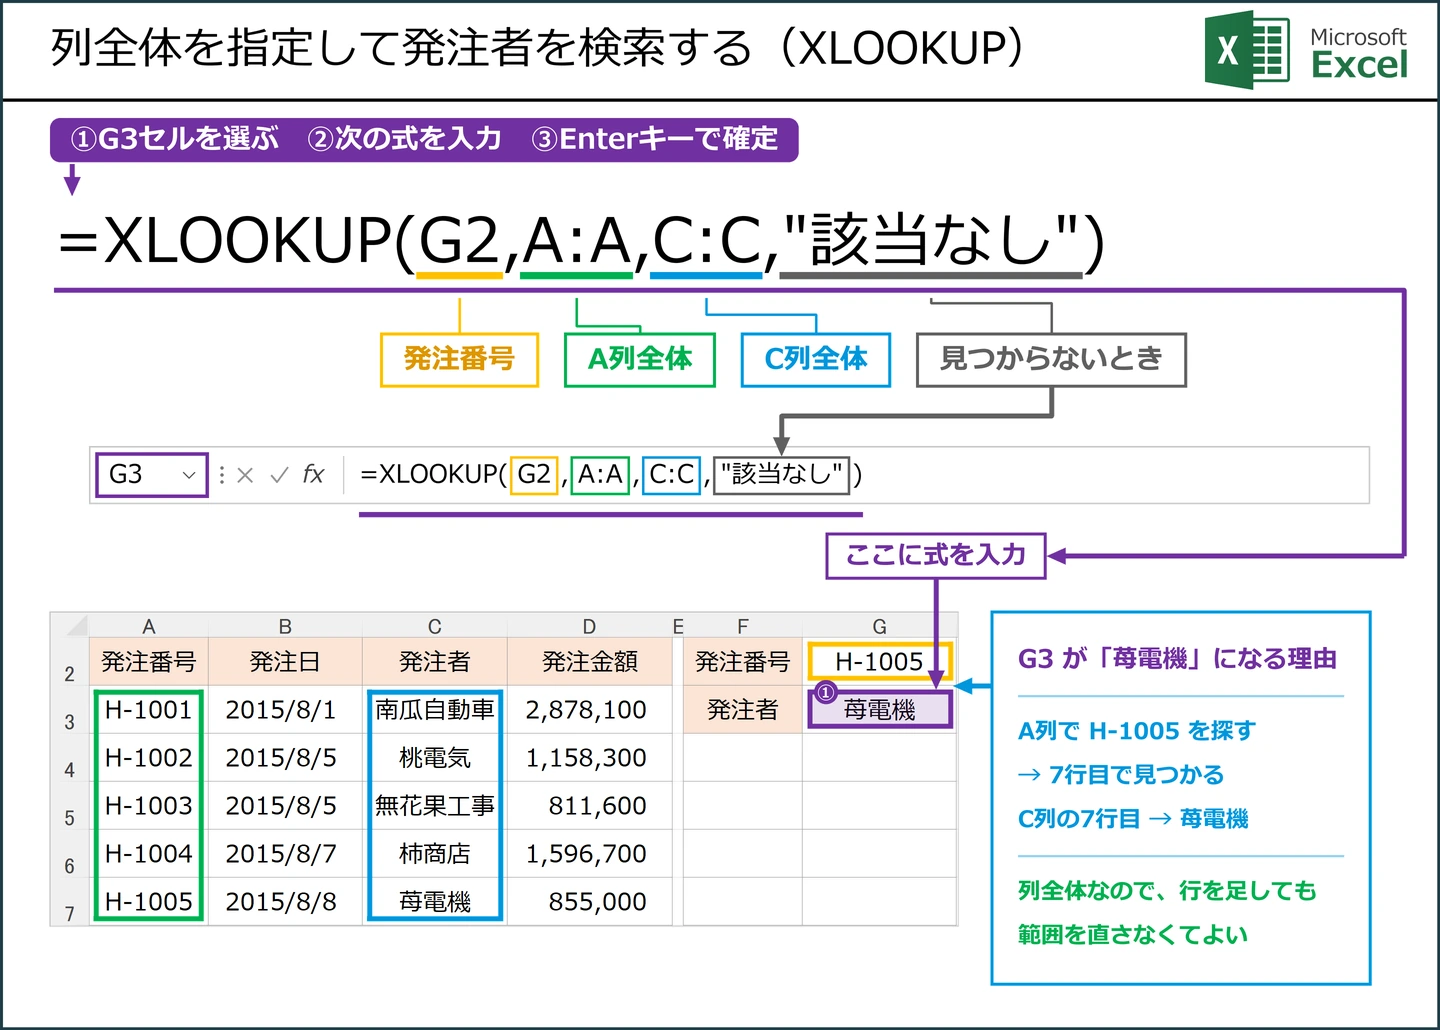Click cell F2 labeled 発注番号

point(743,662)
